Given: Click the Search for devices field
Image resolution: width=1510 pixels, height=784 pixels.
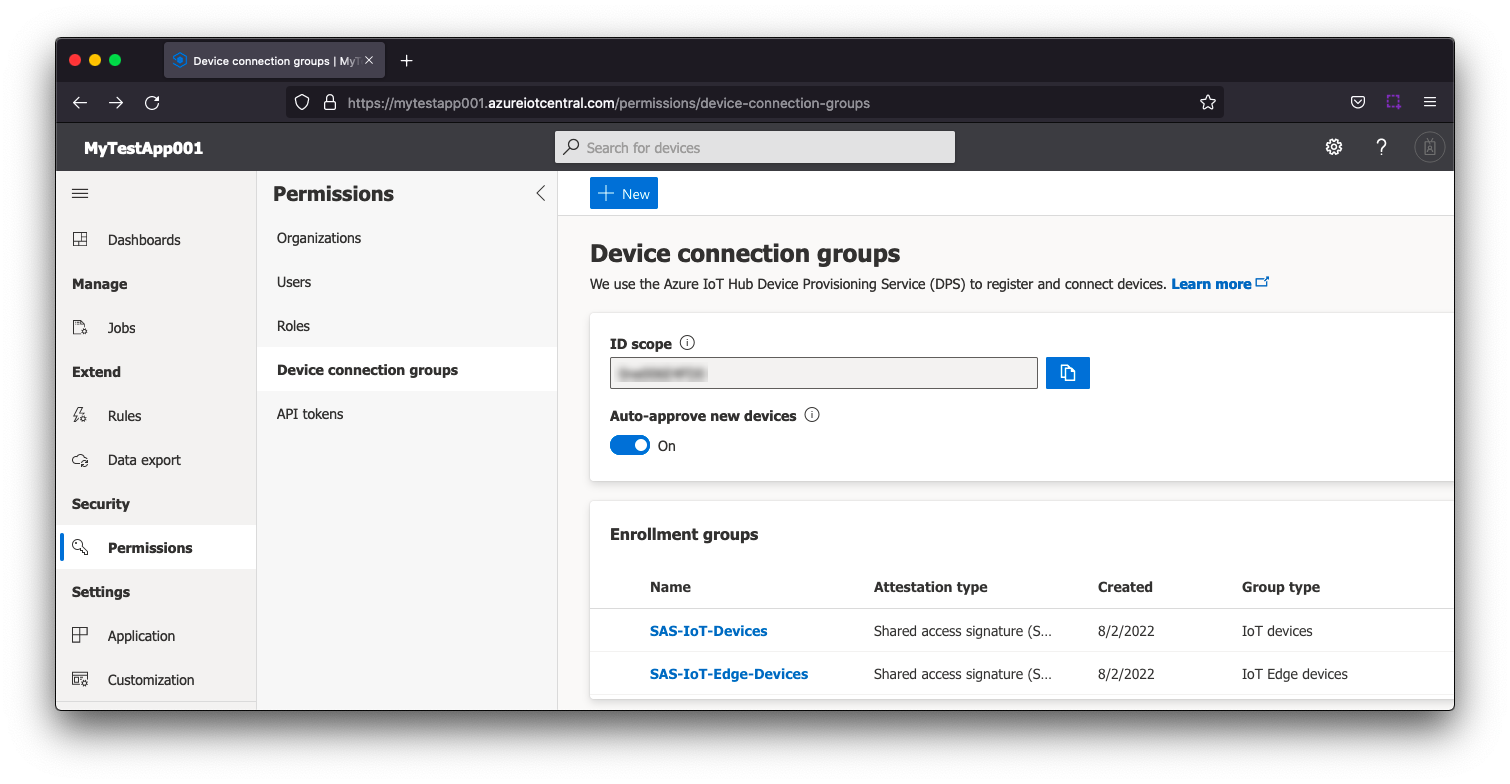Looking at the screenshot, I should 755,147.
